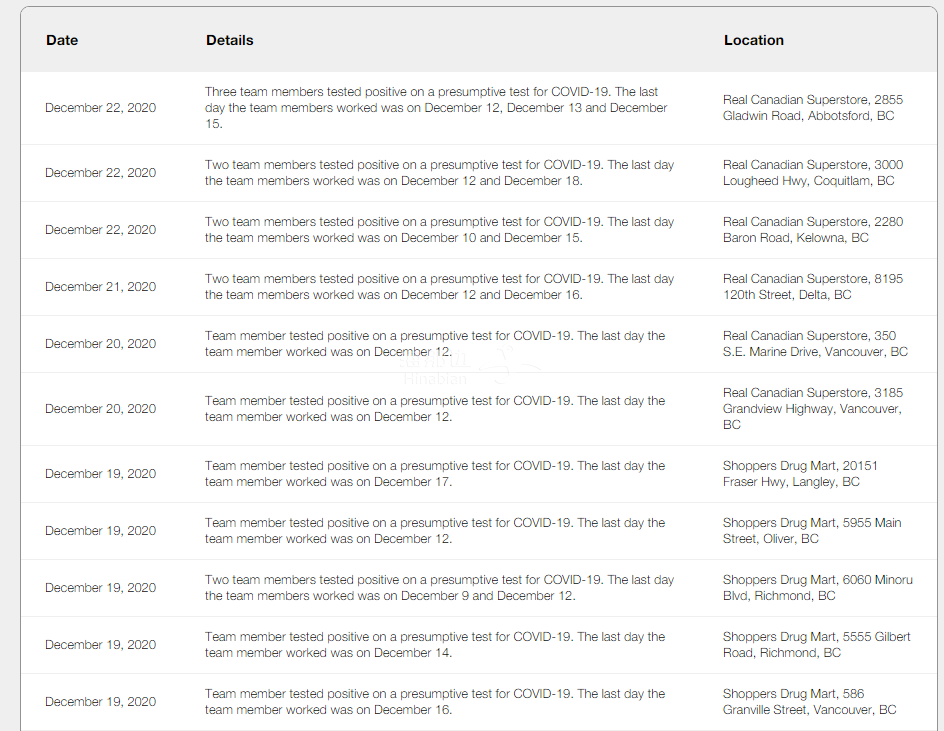
Task: Click details mentioning December 10 and December 15
Action: coord(439,230)
